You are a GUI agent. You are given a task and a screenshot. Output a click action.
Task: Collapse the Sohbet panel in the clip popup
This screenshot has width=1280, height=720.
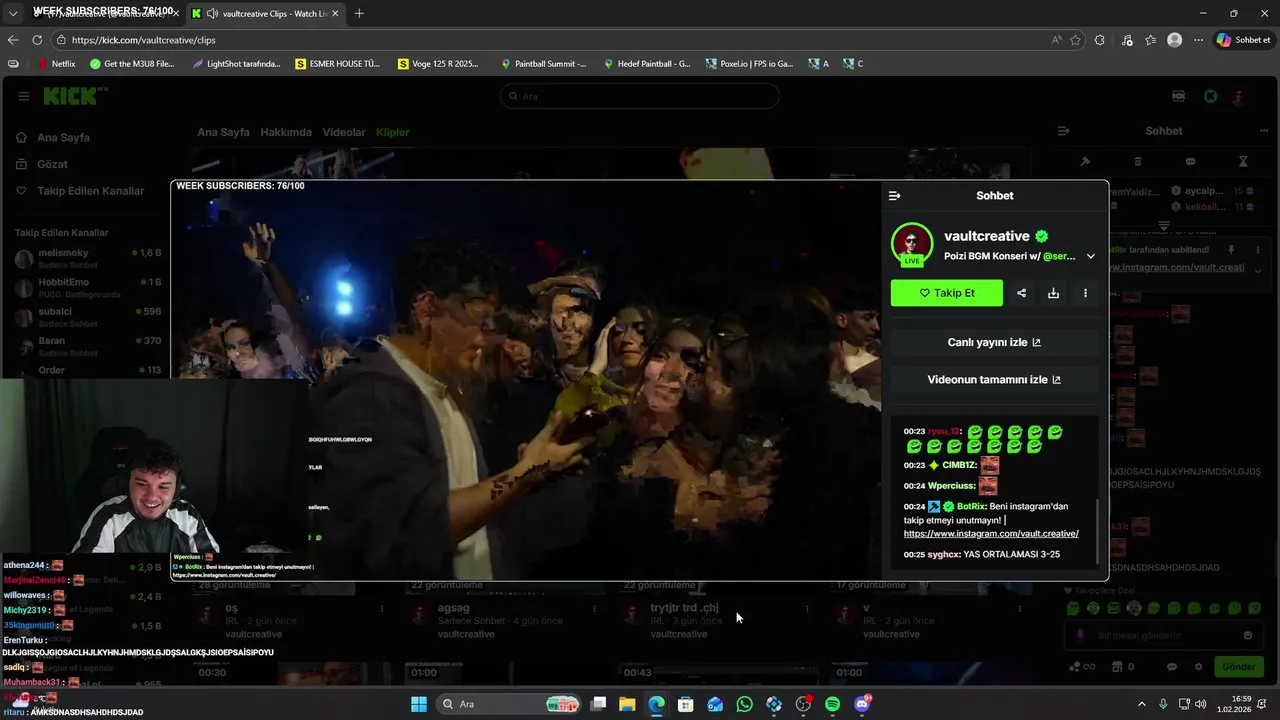(x=894, y=196)
